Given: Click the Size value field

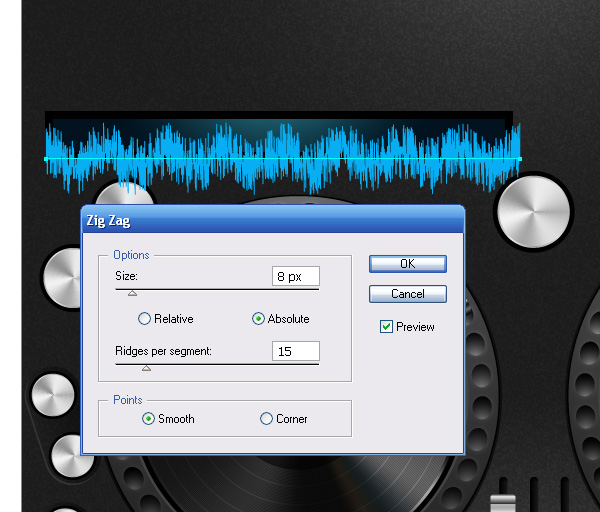Looking at the screenshot, I should (296, 276).
